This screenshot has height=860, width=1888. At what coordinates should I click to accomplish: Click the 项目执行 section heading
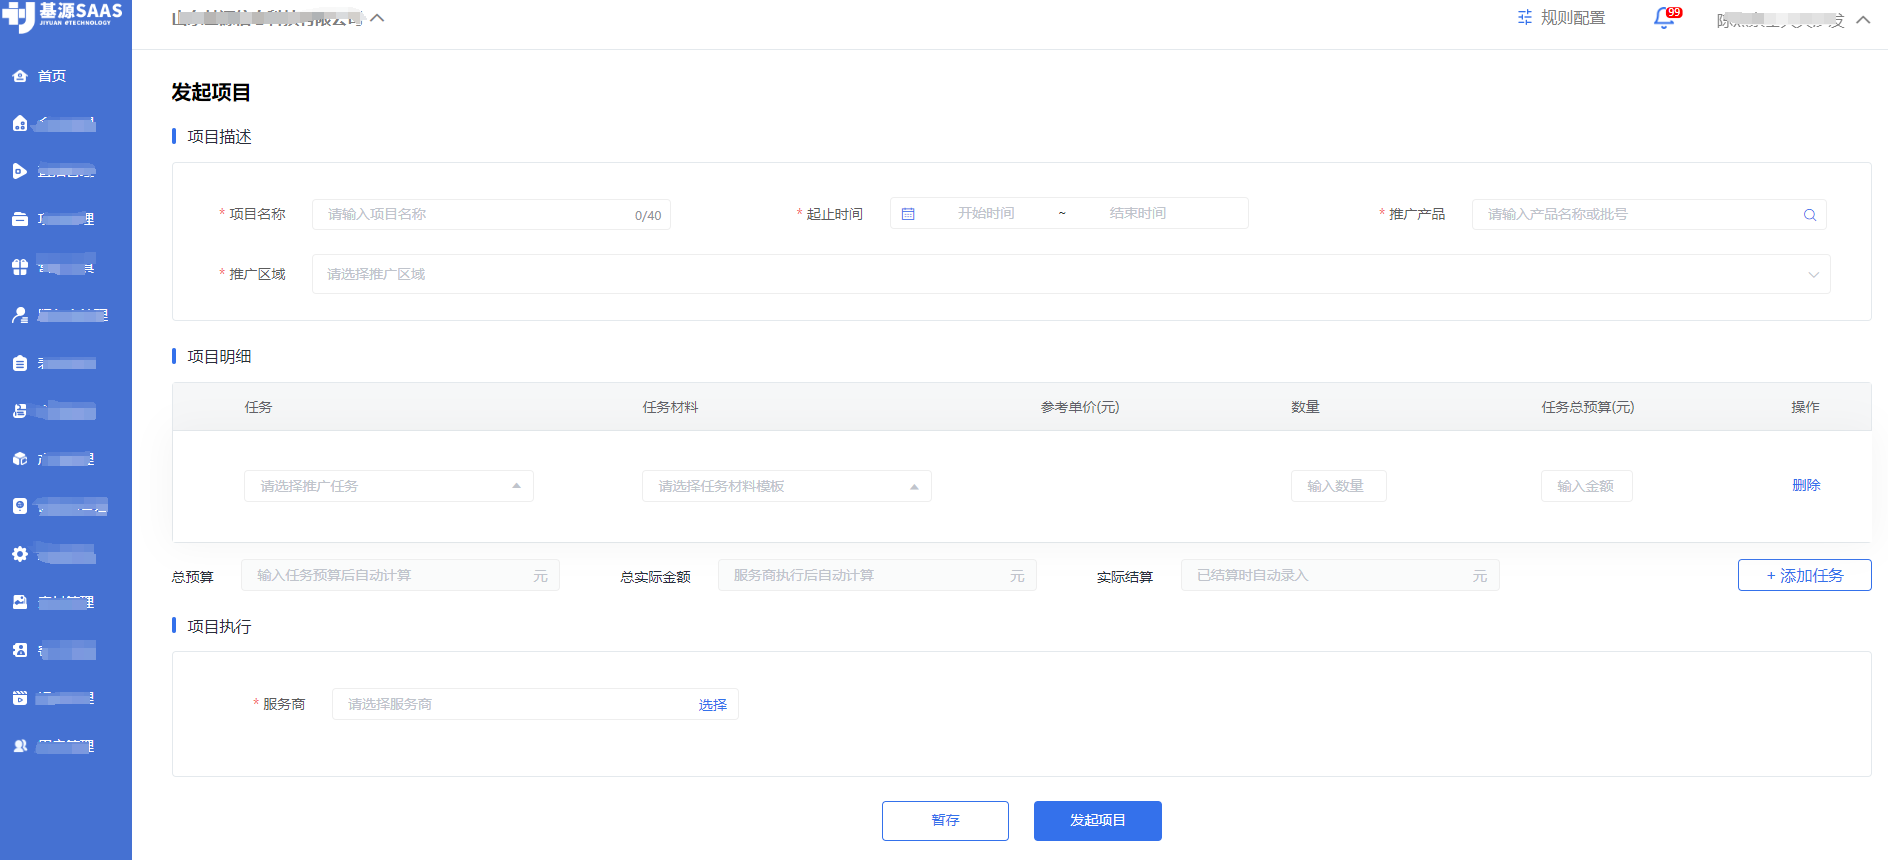219,626
